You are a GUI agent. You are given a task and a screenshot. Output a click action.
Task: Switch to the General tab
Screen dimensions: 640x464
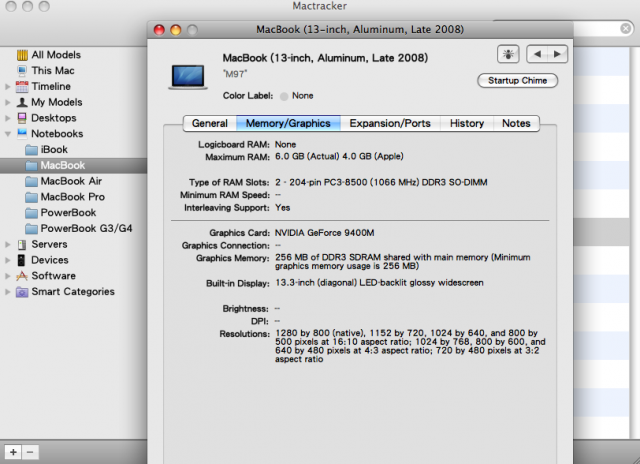pos(210,123)
